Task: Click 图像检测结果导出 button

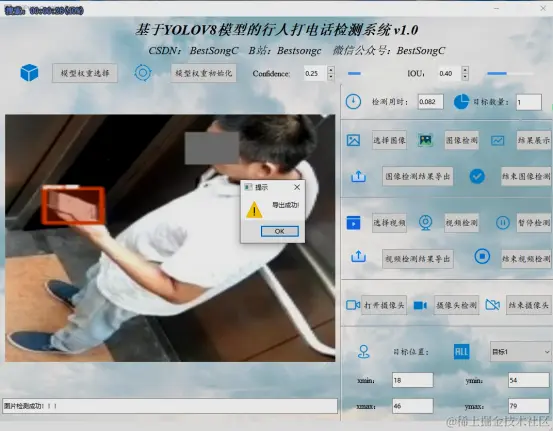Action: [x=418, y=176]
